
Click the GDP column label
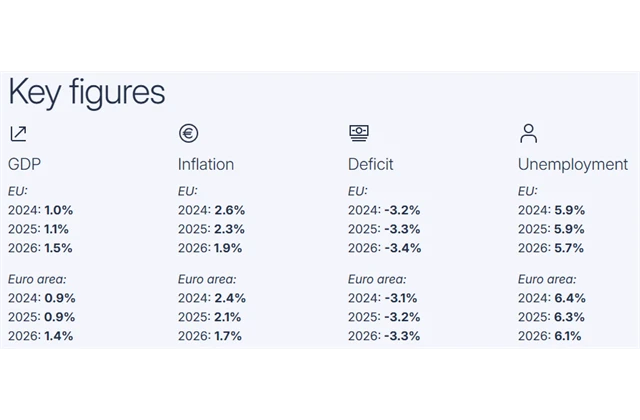point(24,164)
